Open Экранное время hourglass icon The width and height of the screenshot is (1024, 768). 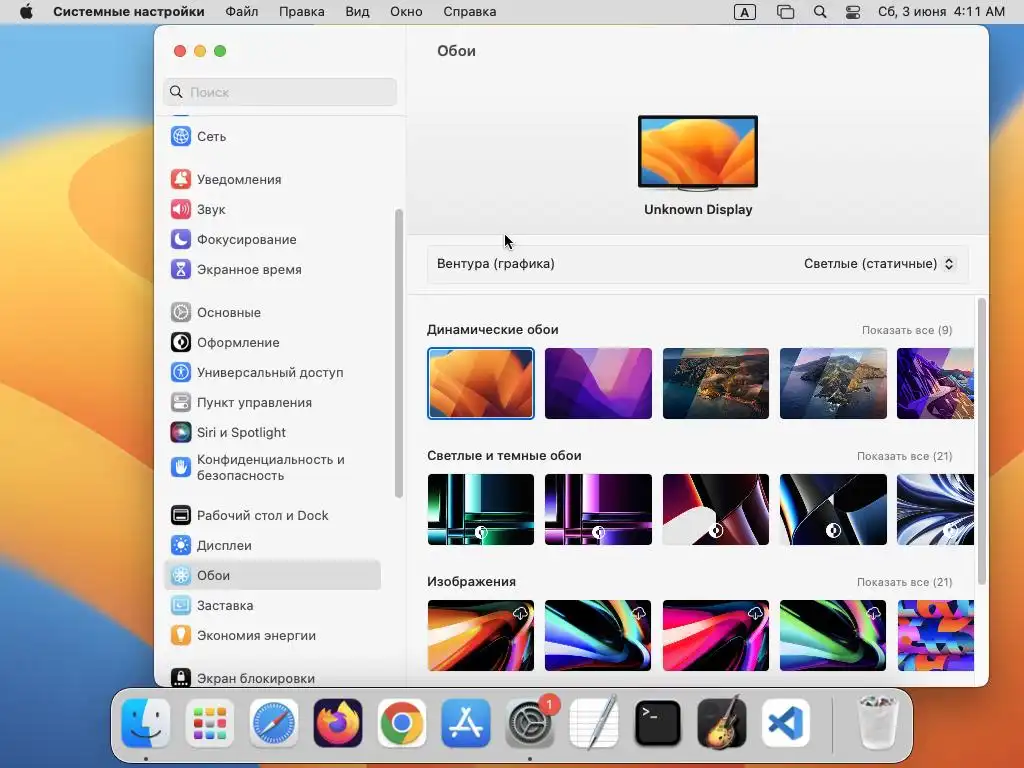[x=181, y=270]
